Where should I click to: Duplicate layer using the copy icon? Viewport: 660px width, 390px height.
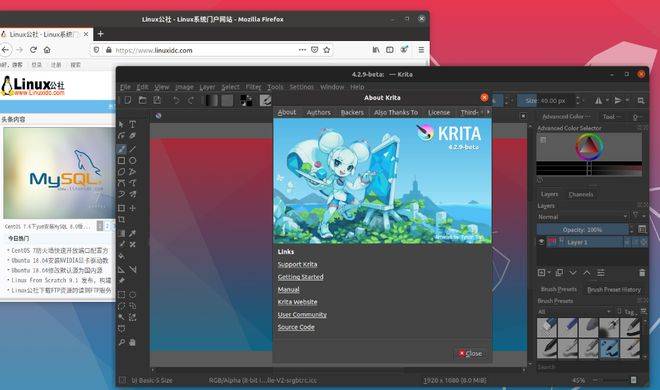coord(559,273)
